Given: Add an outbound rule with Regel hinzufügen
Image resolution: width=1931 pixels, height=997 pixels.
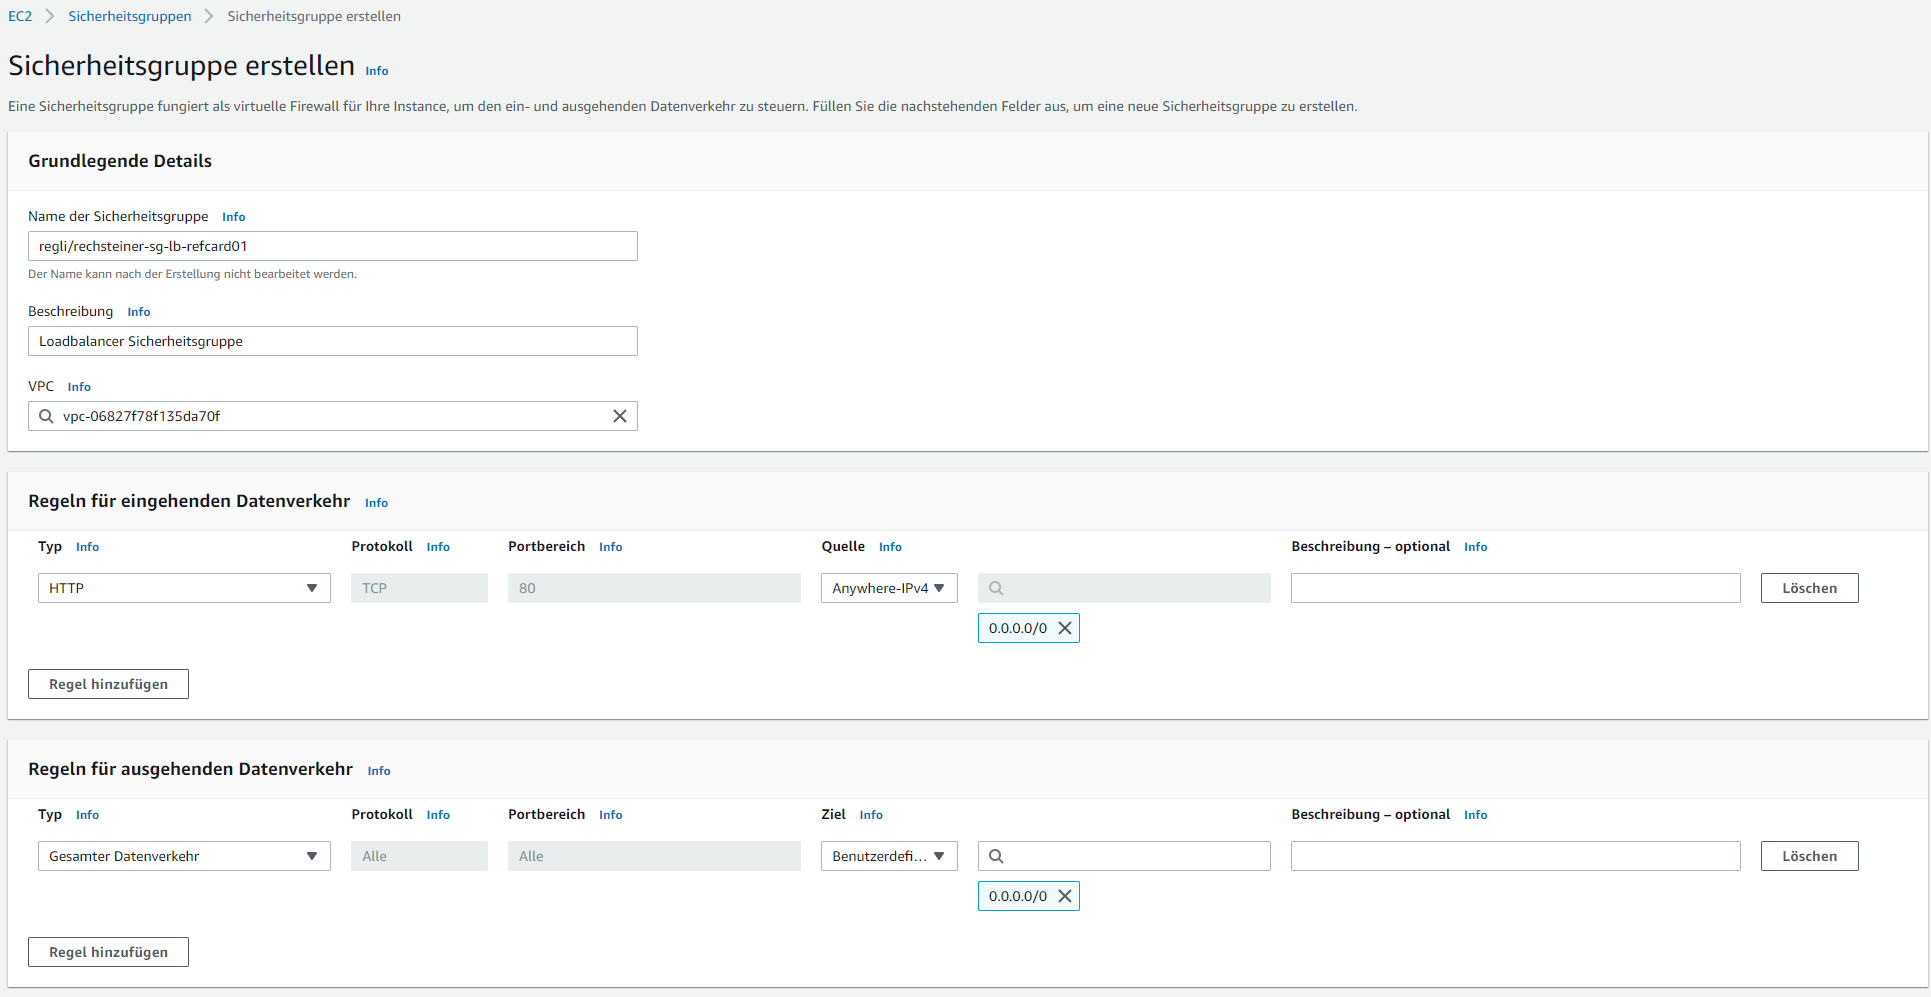Looking at the screenshot, I should [x=108, y=952].
